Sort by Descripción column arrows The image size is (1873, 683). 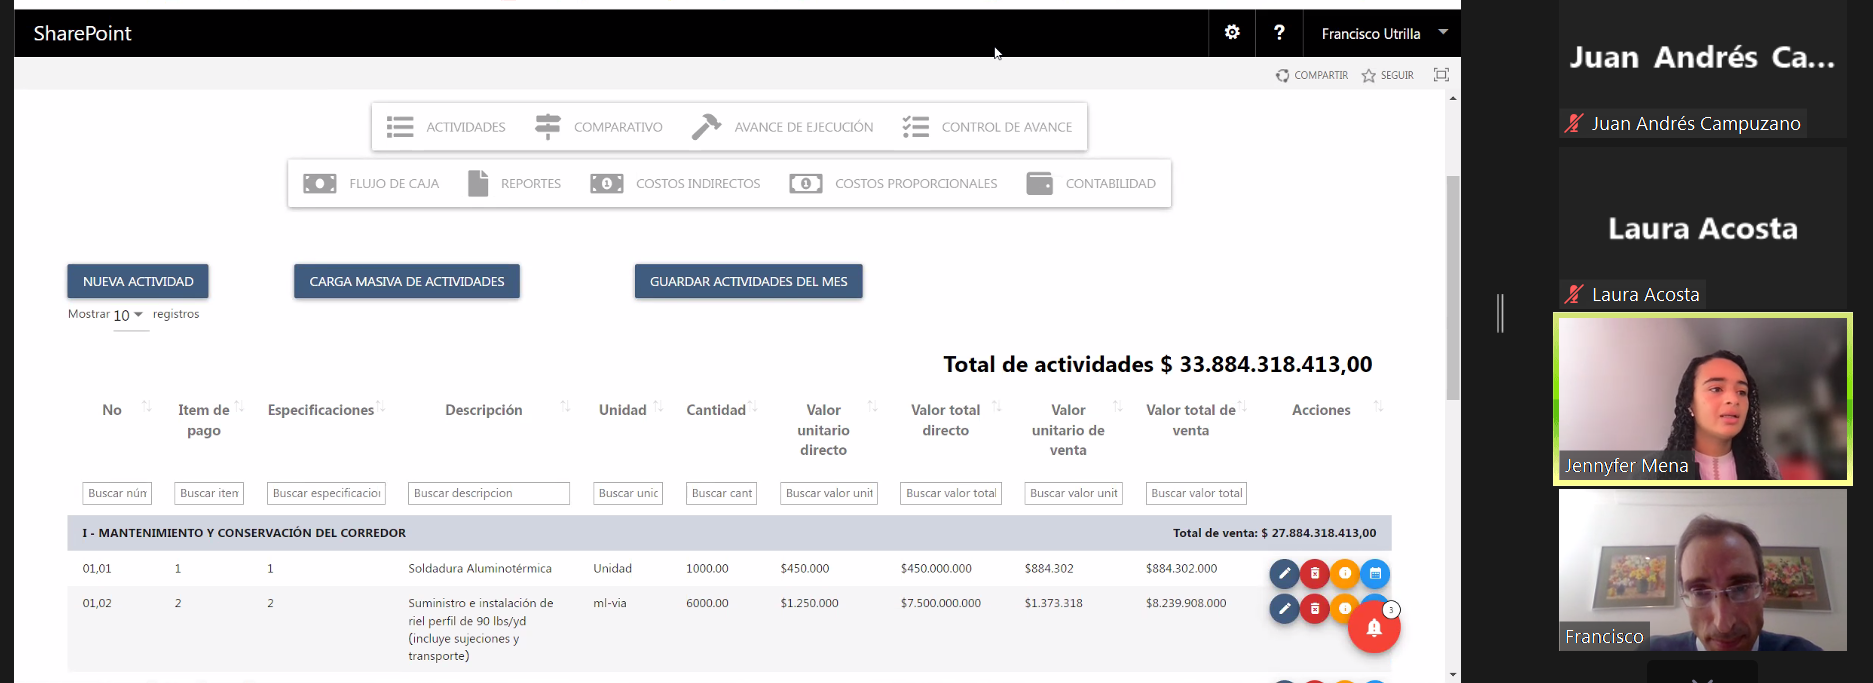(565, 406)
